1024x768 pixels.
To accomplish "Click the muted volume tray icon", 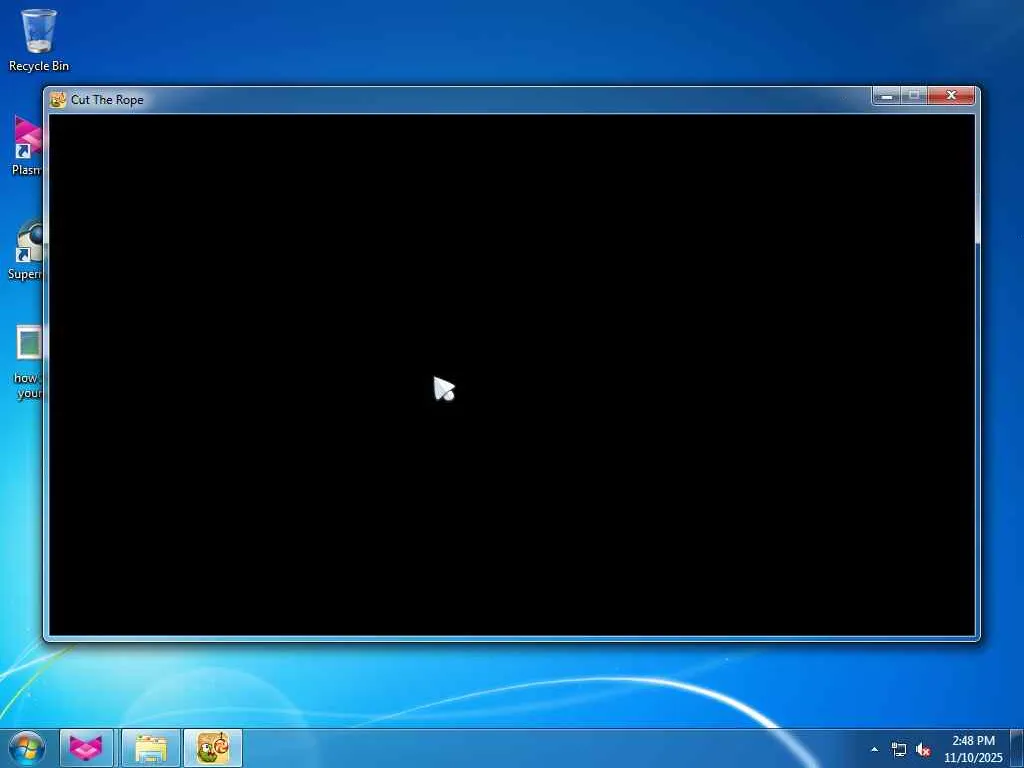I will click(x=923, y=750).
